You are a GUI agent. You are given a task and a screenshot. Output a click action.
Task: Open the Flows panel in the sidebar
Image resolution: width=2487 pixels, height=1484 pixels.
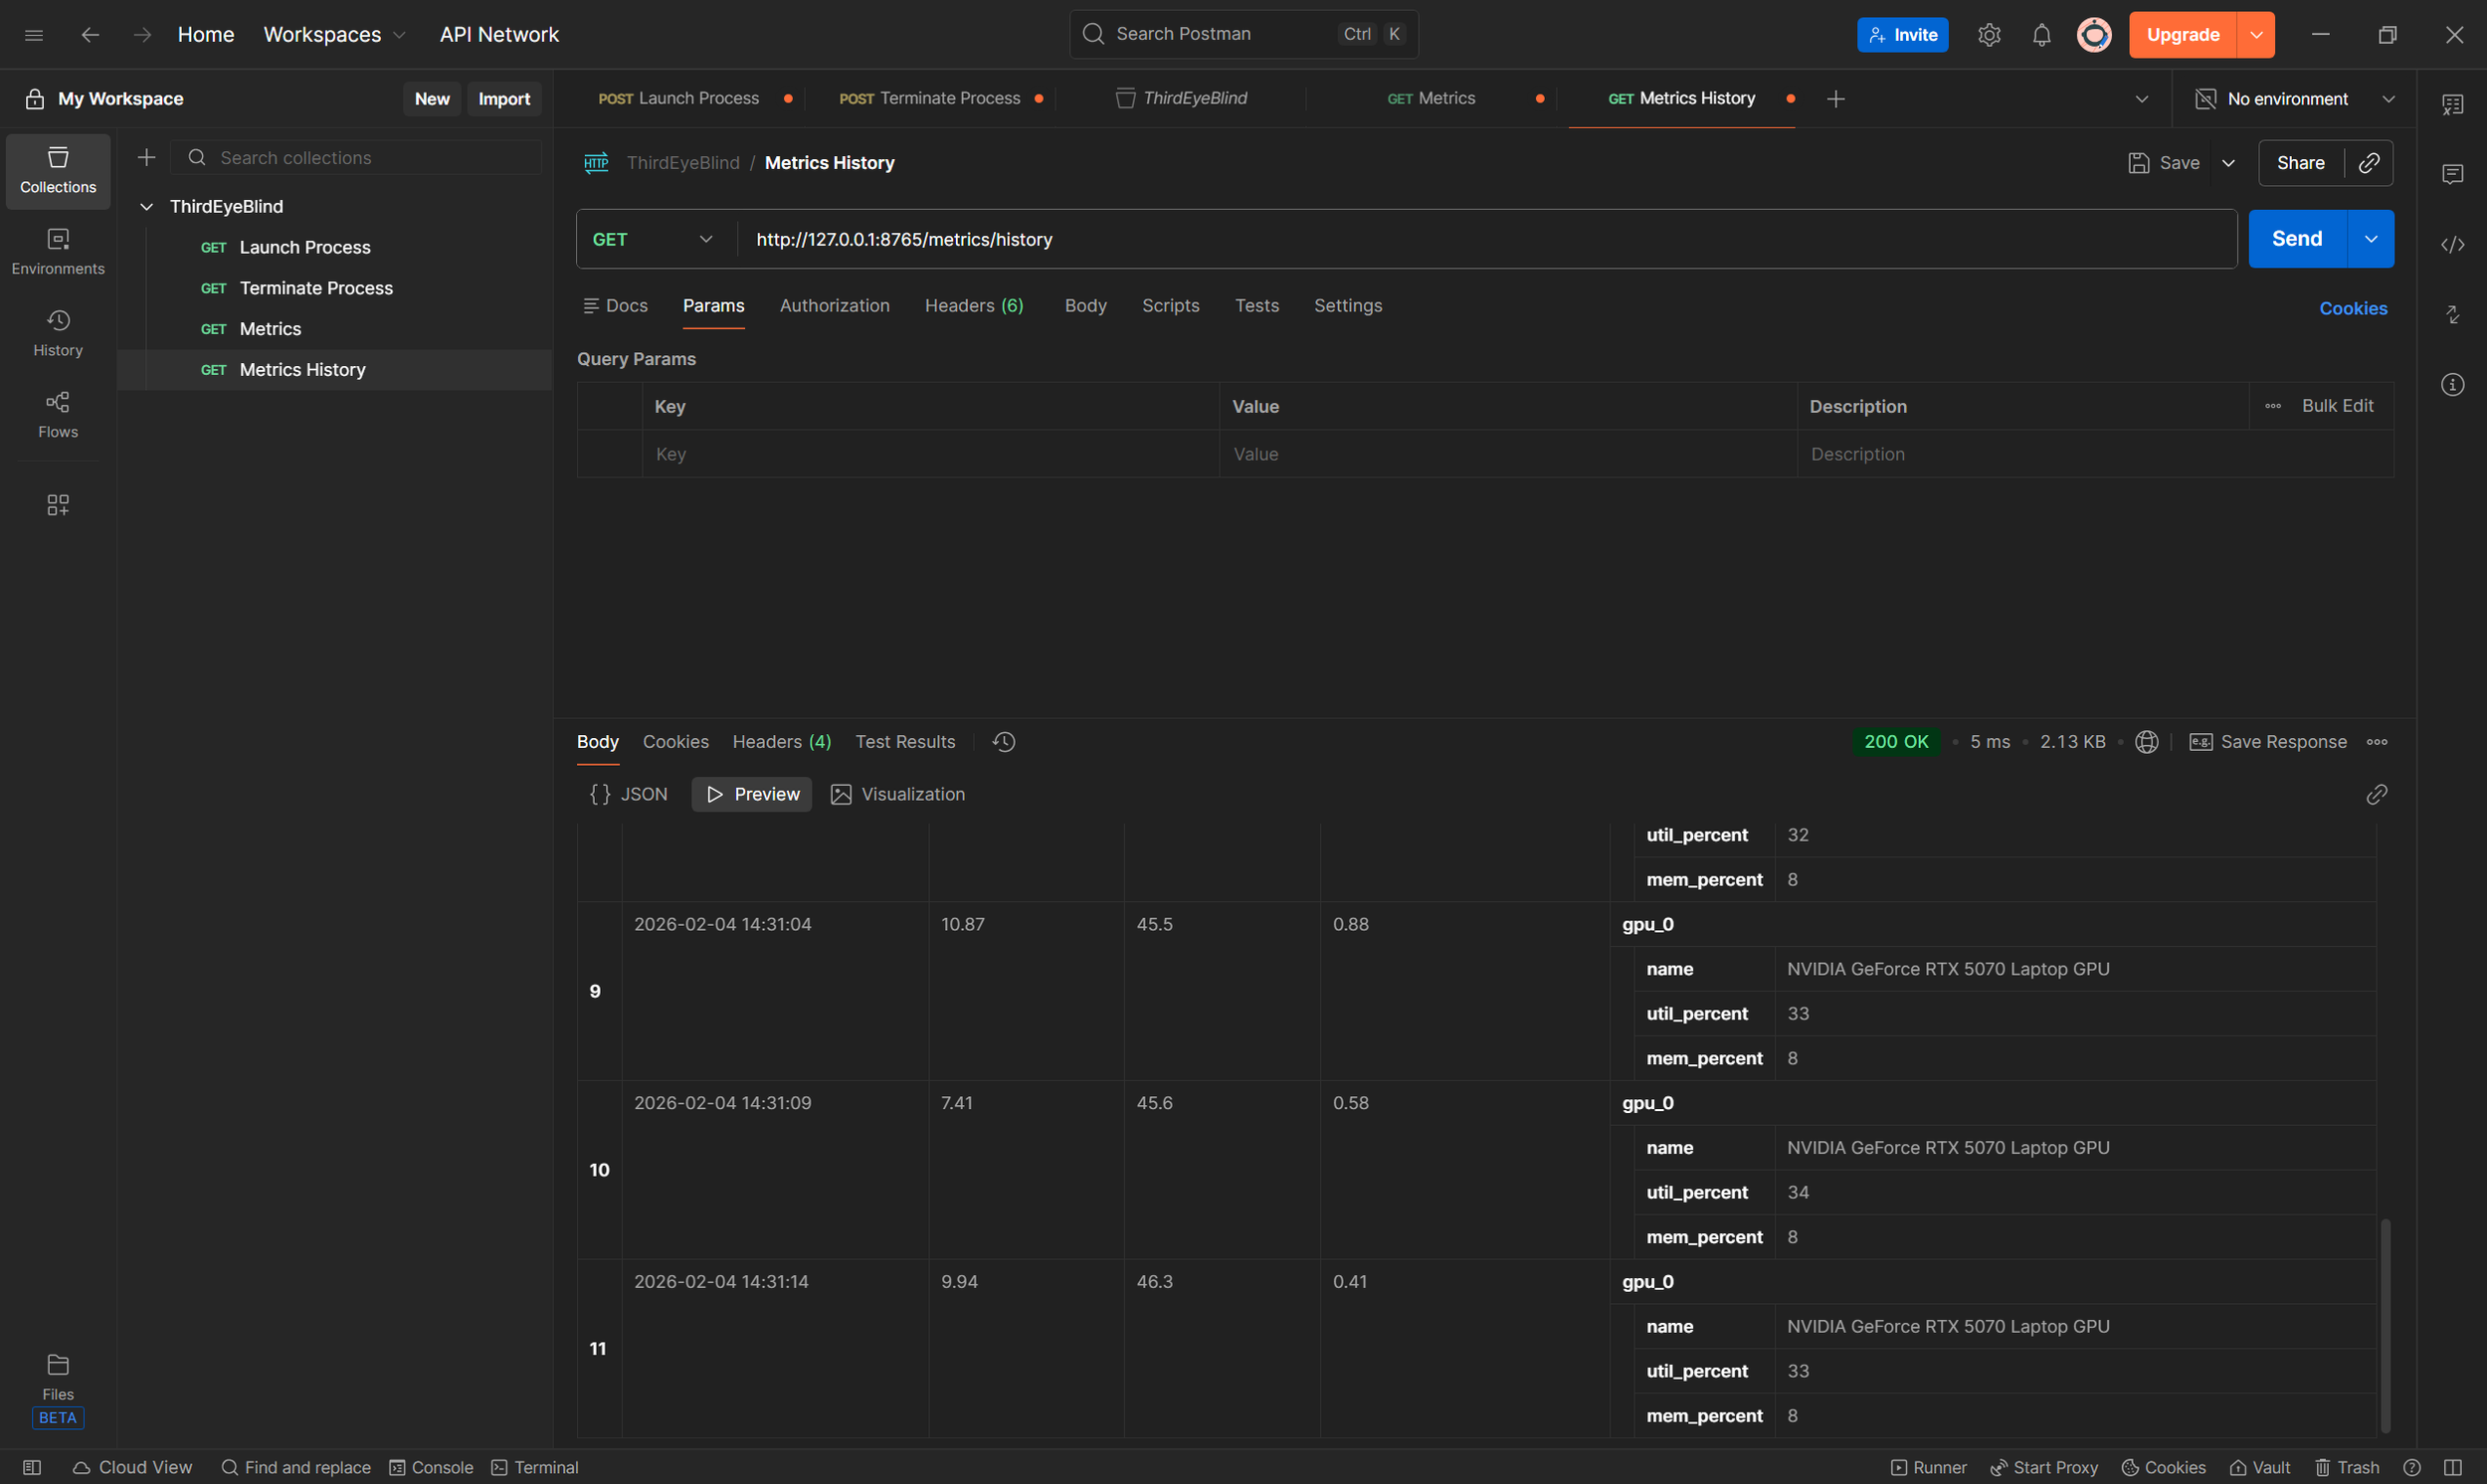point(57,414)
